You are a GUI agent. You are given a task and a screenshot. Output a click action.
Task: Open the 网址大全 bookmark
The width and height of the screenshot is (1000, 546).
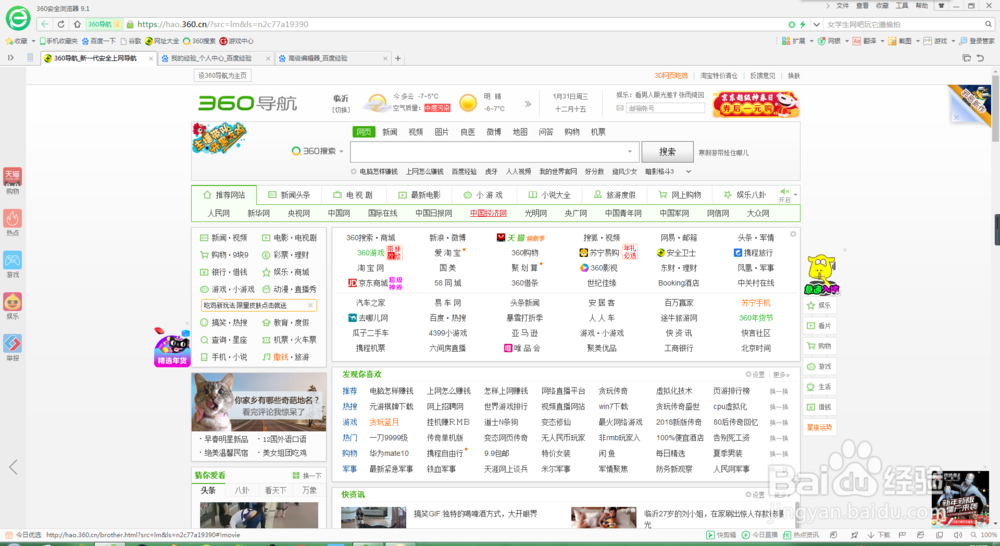(x=162, y=41)
